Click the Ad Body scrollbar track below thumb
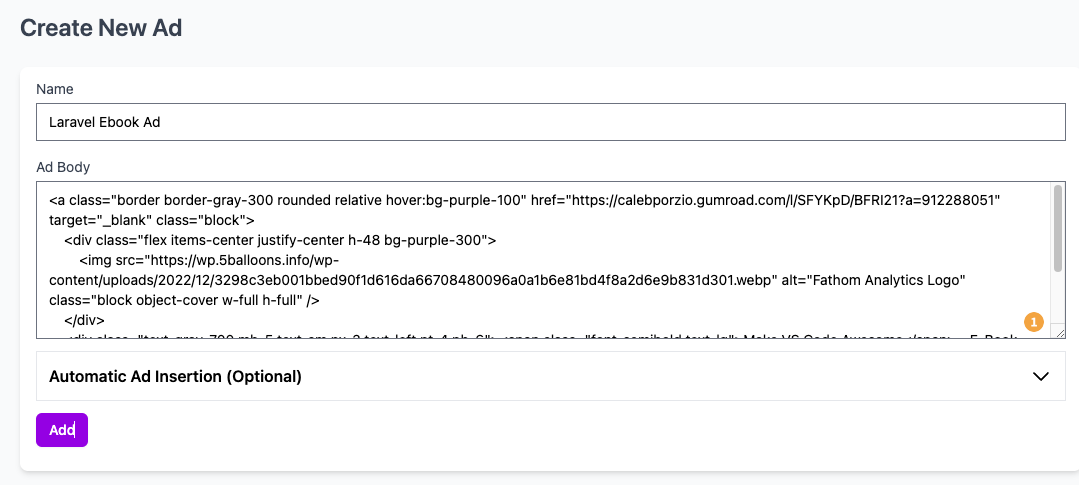 (x=1058, y=297)
